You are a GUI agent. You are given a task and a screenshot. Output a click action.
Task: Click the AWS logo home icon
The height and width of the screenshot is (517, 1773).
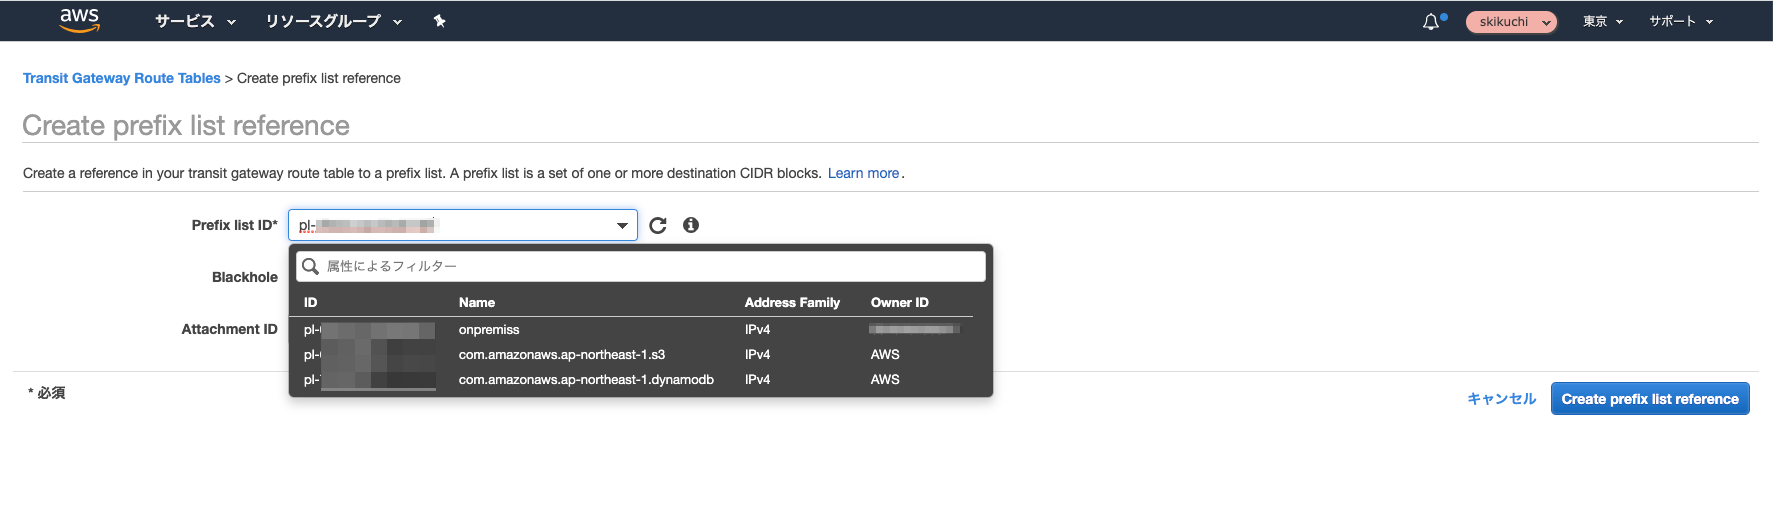pos(79,20)
